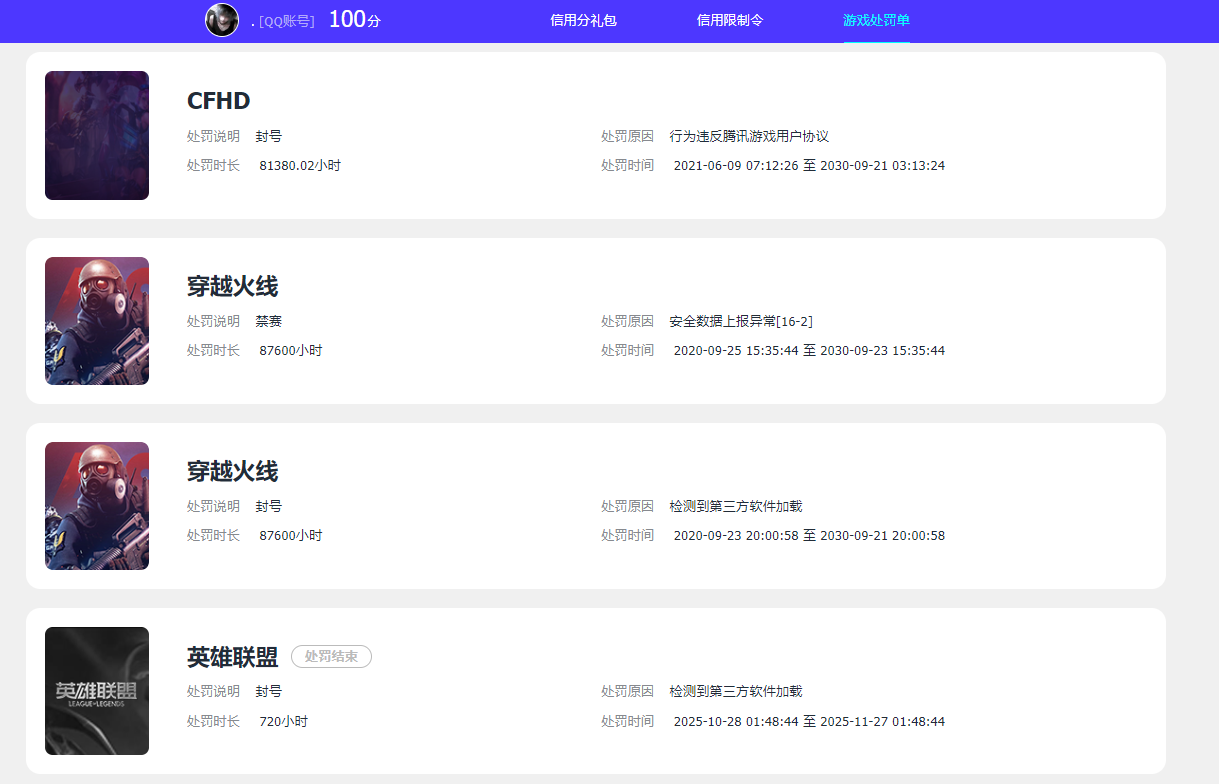Click the 英雄联盟 game title

click(x=232, y=657)
